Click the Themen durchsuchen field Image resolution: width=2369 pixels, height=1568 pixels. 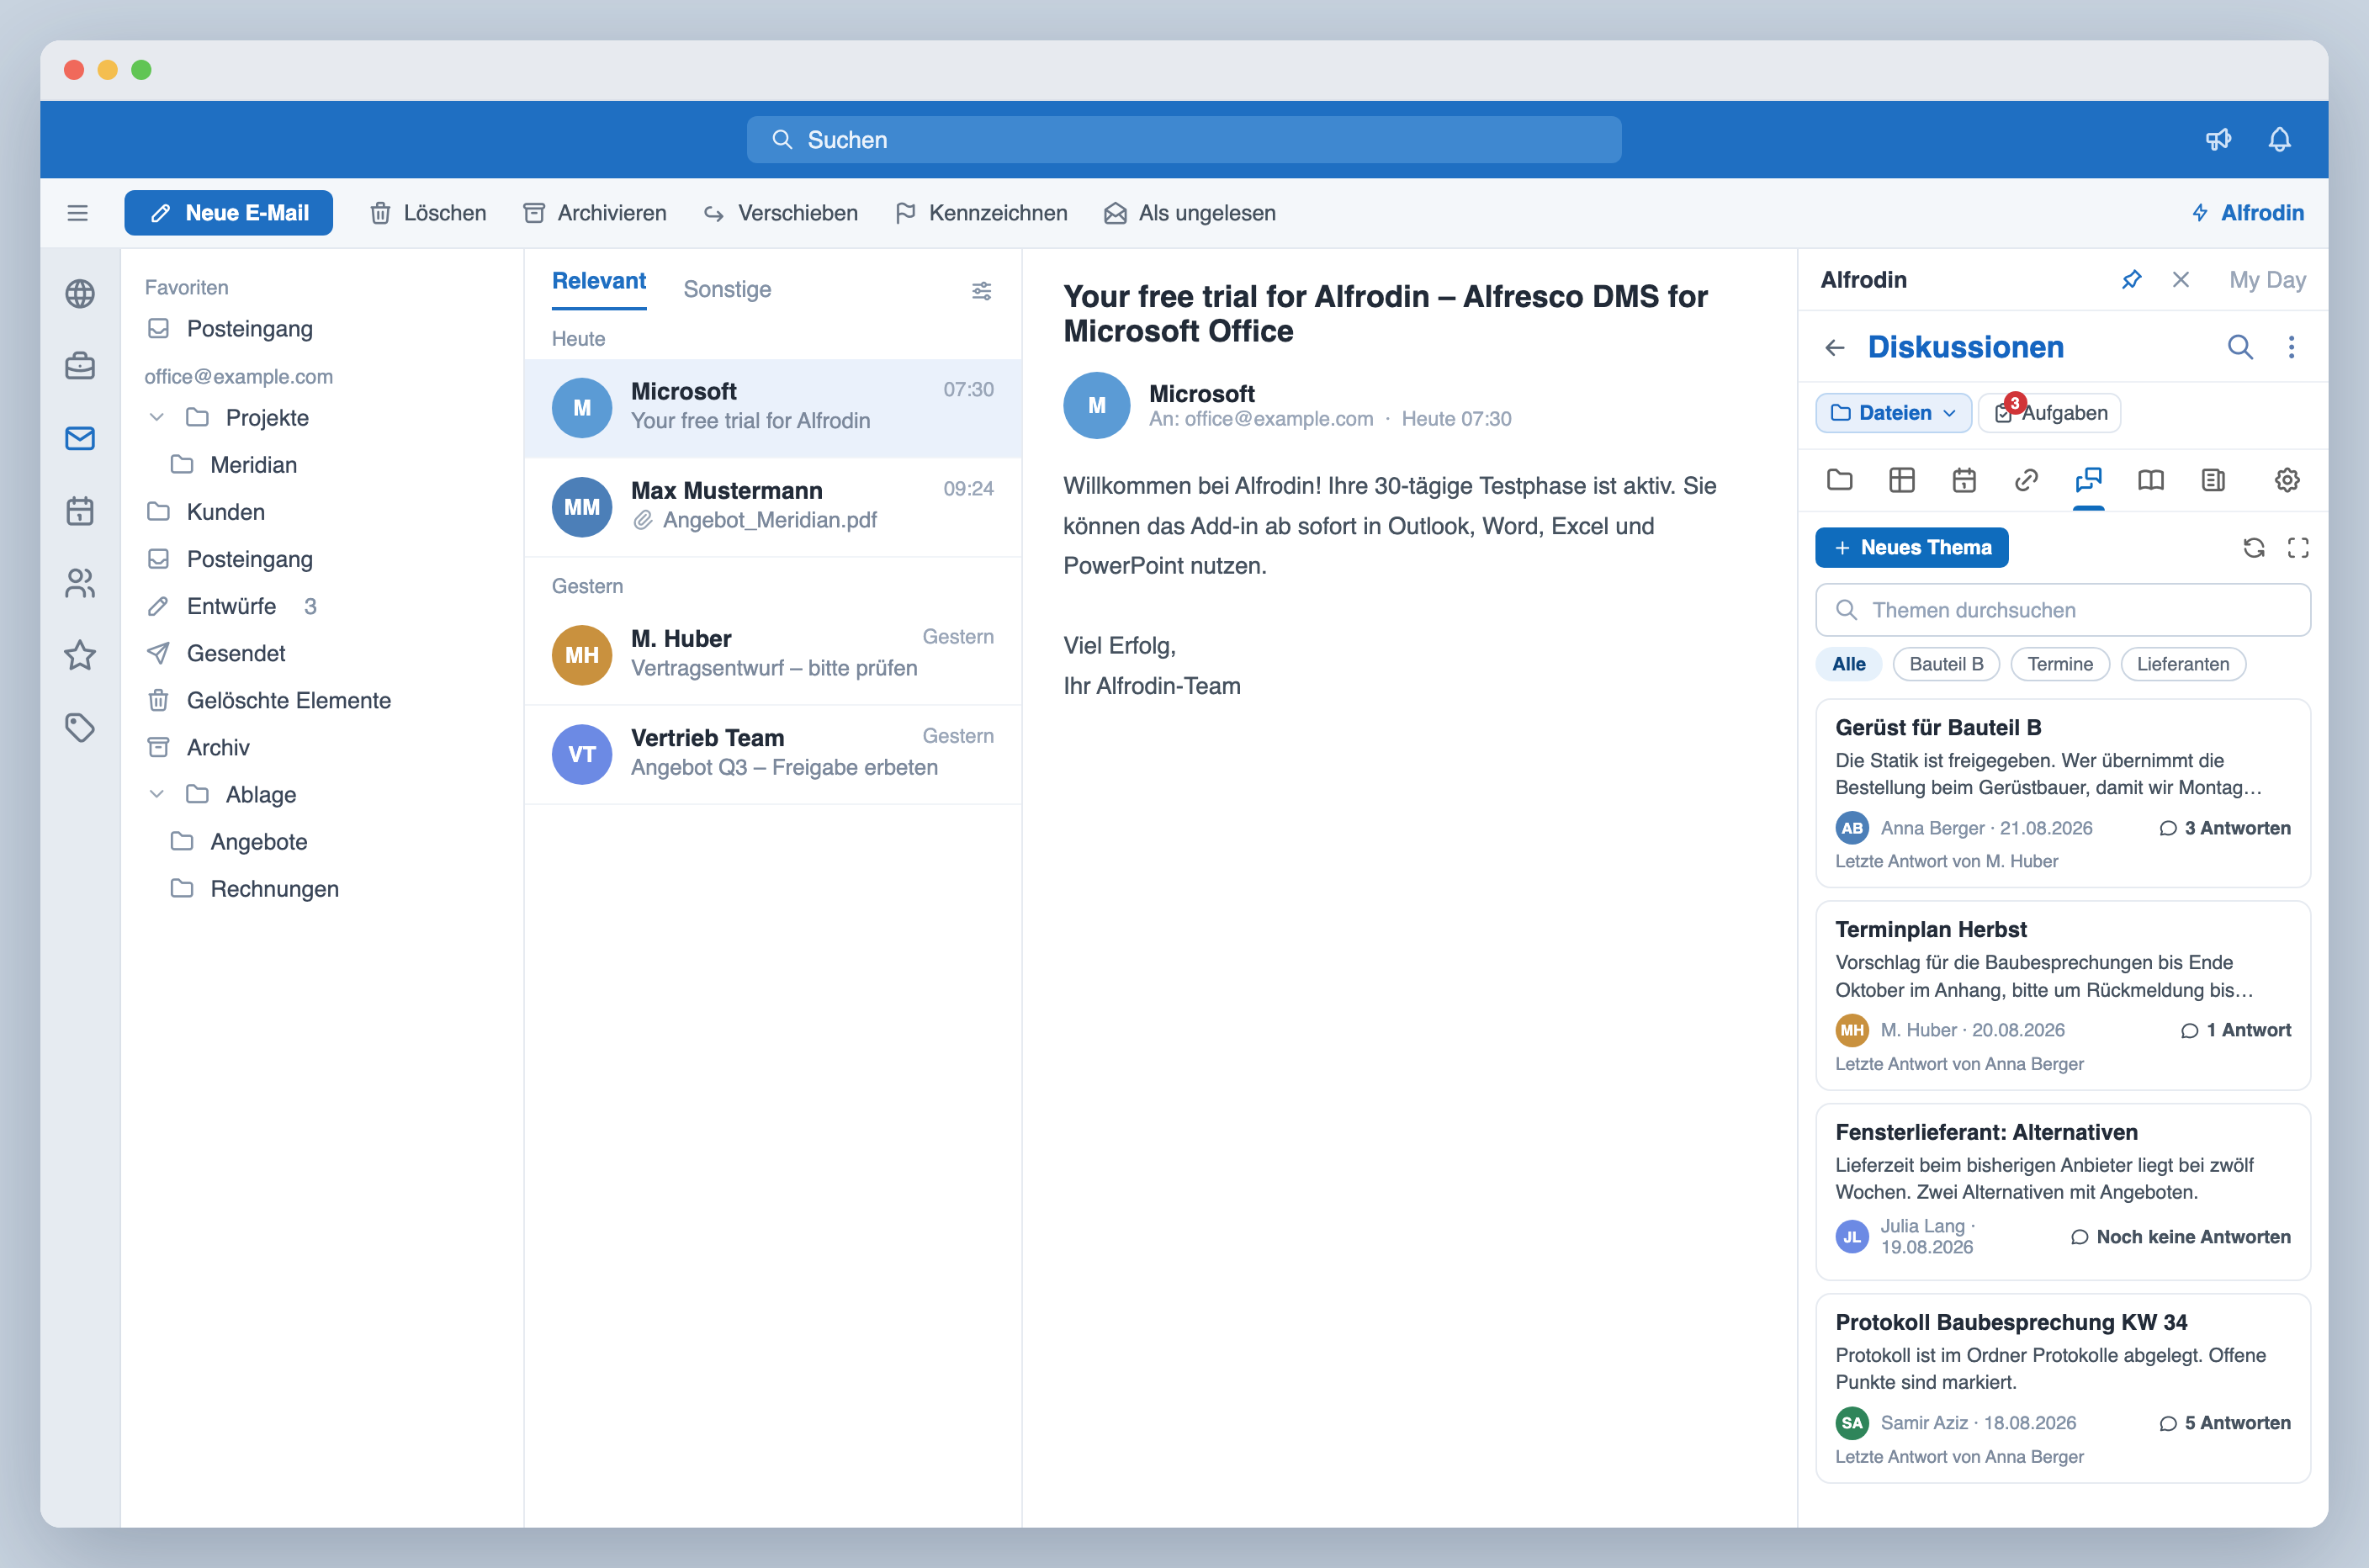tap(2062, 610)
